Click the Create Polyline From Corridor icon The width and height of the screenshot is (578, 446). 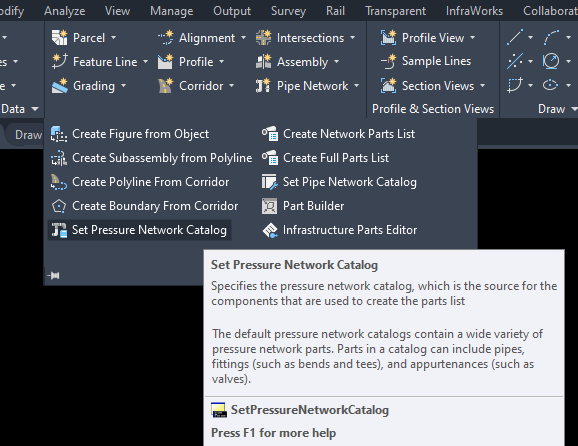click(x=59, y=182)
